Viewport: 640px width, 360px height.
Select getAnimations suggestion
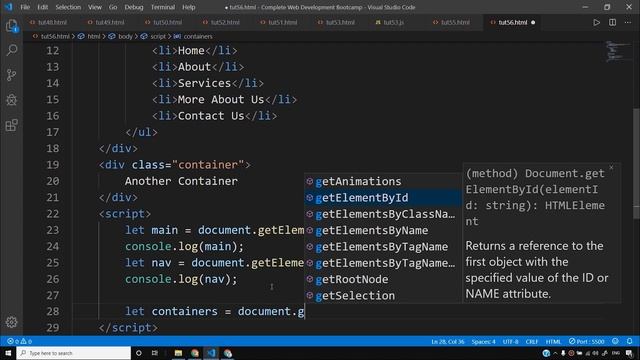pyautogui.click(x=384, y=181)
